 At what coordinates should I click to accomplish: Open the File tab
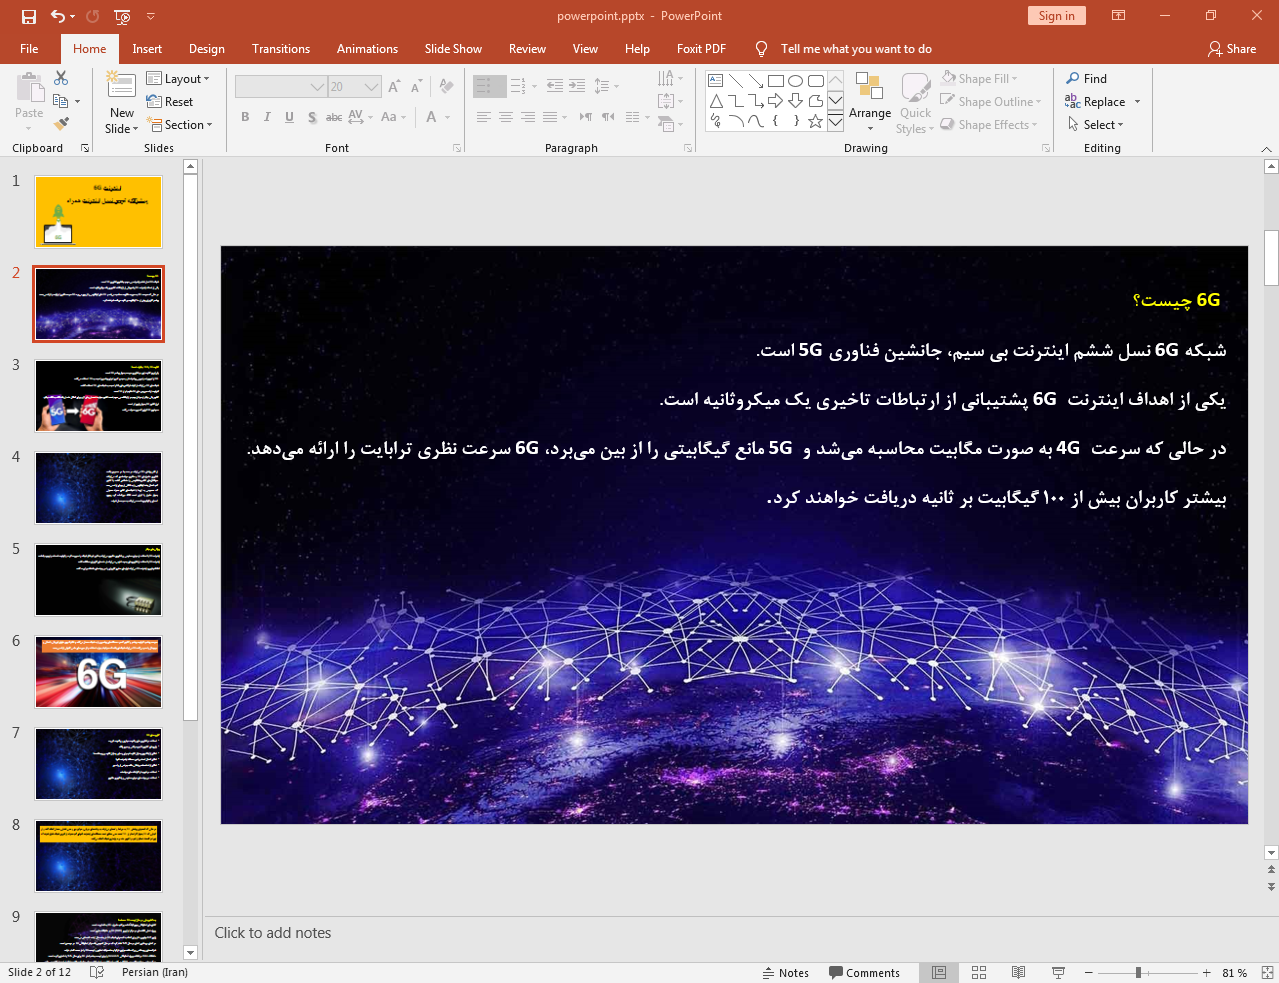coord(29,49)
